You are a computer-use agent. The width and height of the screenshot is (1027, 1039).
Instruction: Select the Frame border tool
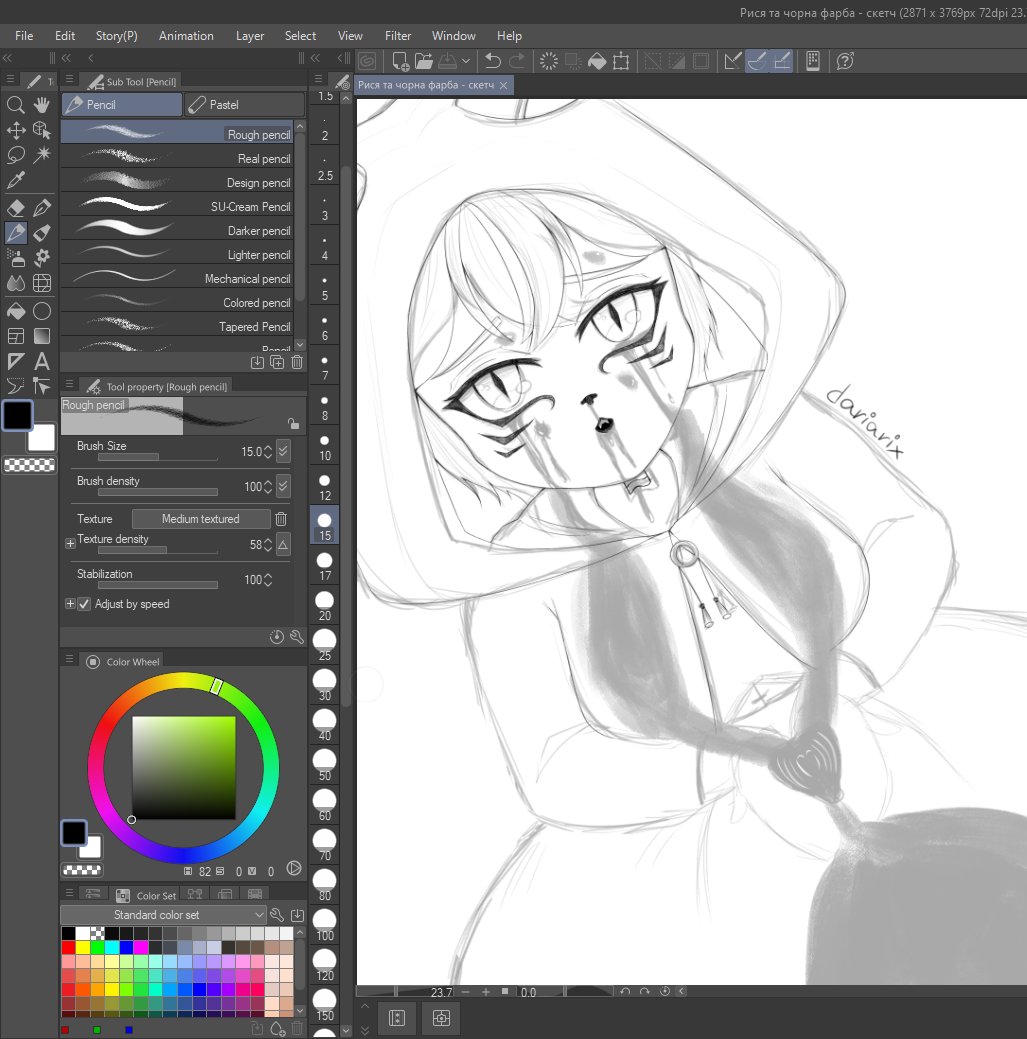pos(16,336)
